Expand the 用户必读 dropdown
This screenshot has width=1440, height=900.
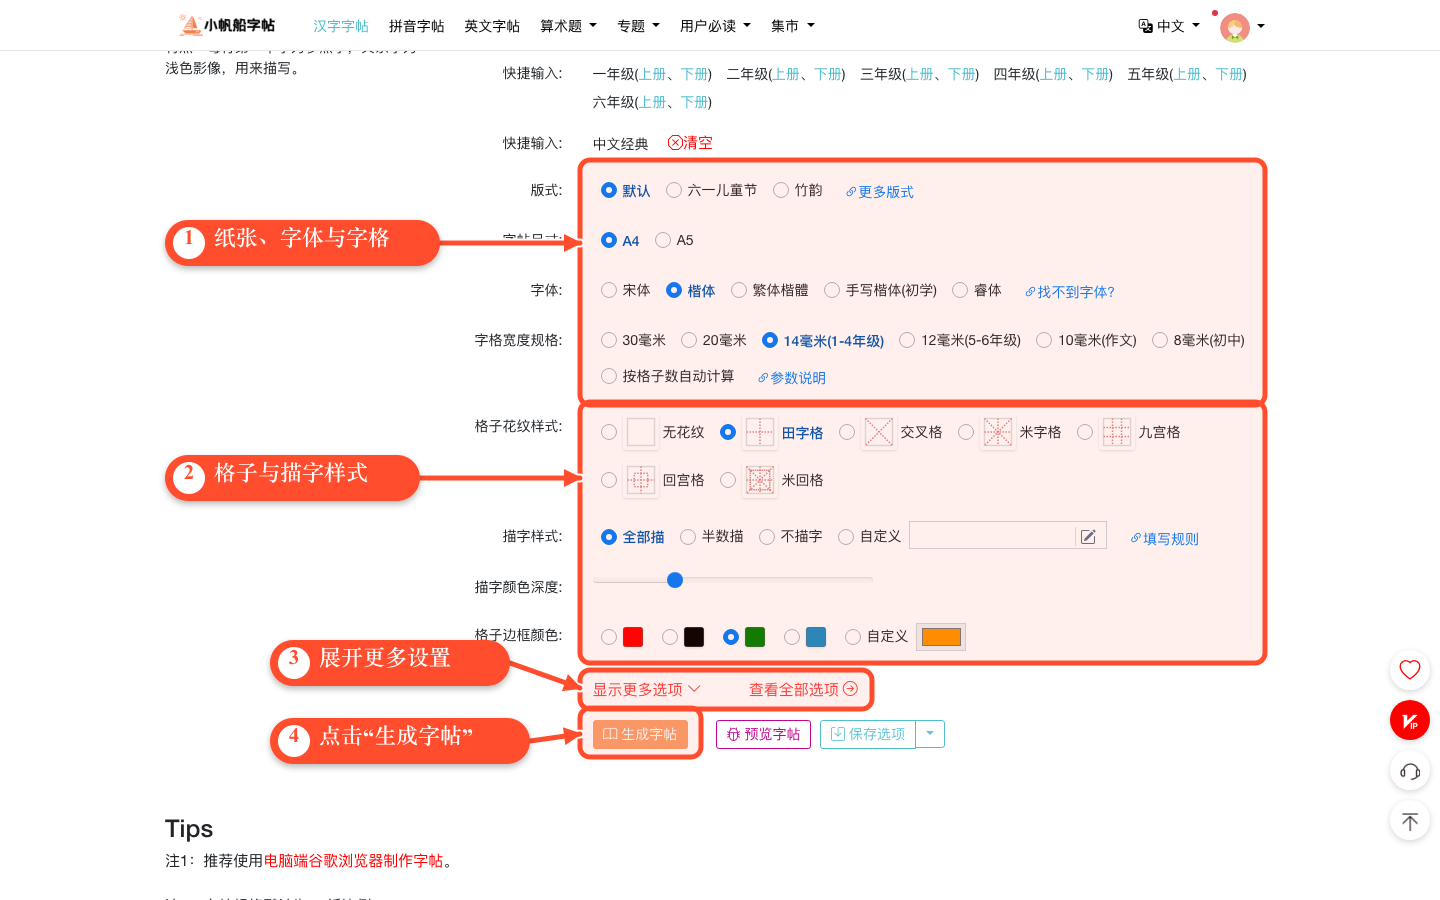(715, 26)
